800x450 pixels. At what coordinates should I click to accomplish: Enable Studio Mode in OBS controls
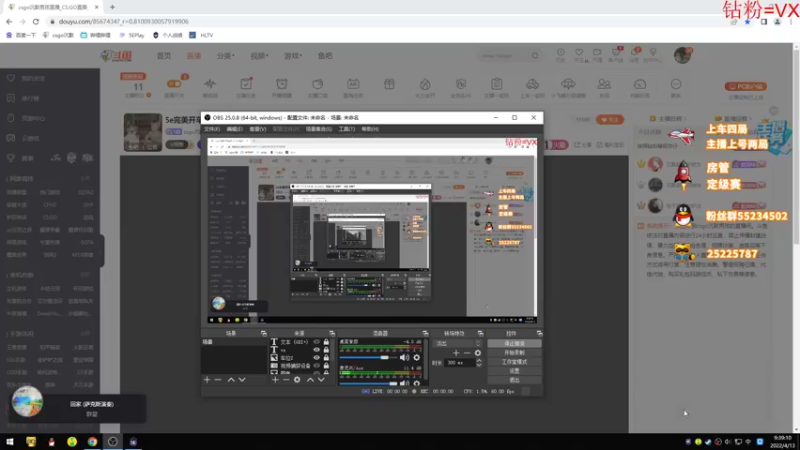[x=514, y=362]
